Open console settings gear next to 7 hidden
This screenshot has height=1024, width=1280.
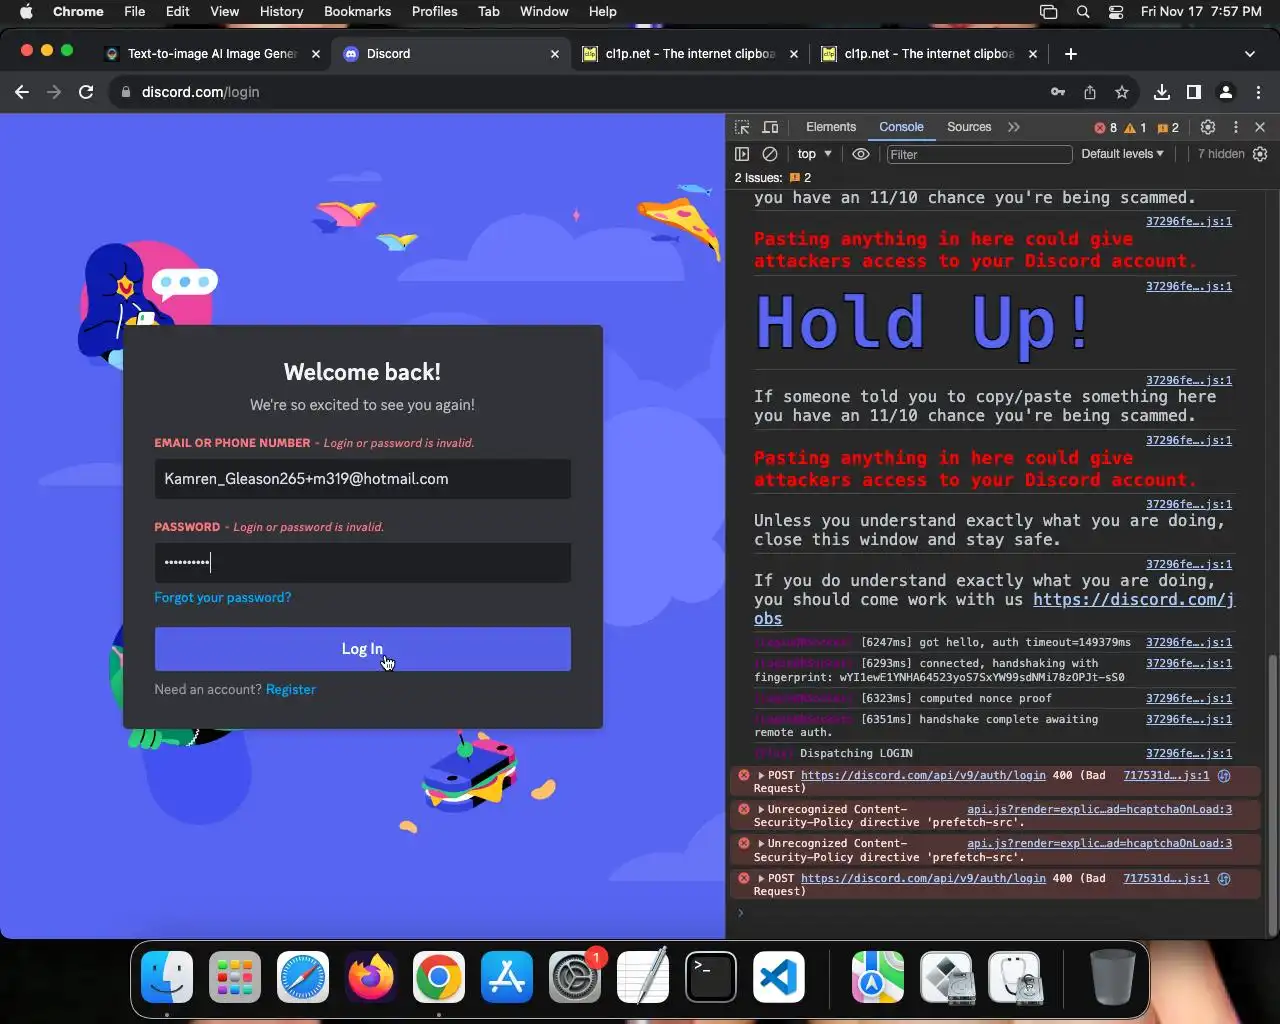(x=1260, y=154)
